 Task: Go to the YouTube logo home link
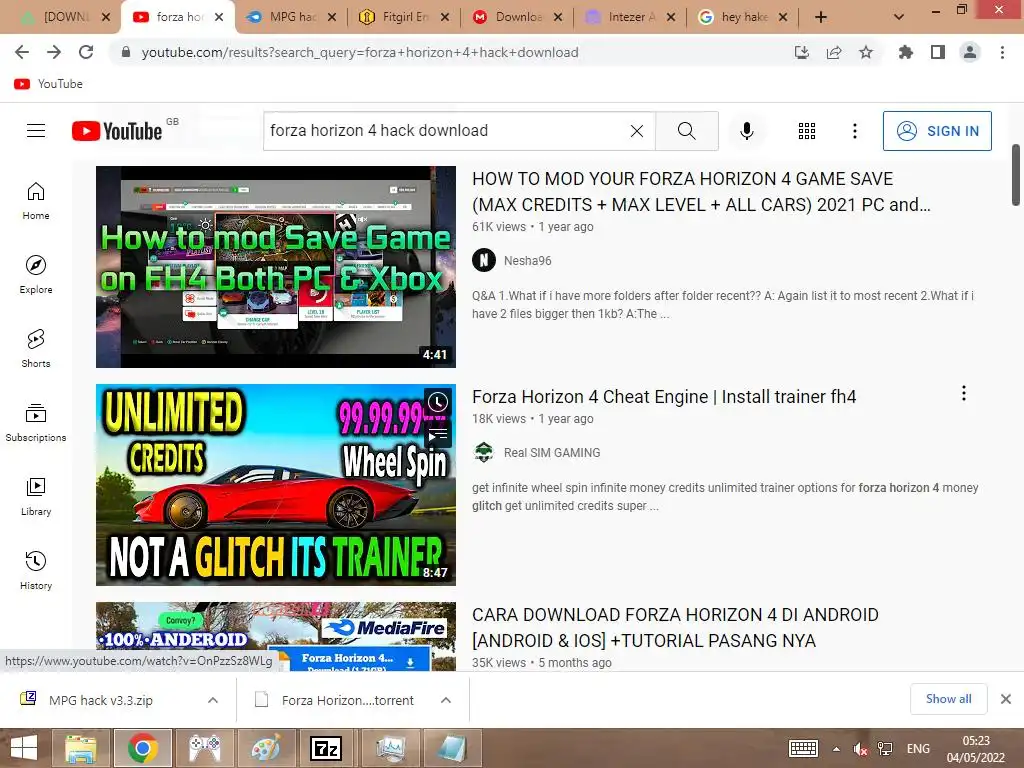(117, 131)
